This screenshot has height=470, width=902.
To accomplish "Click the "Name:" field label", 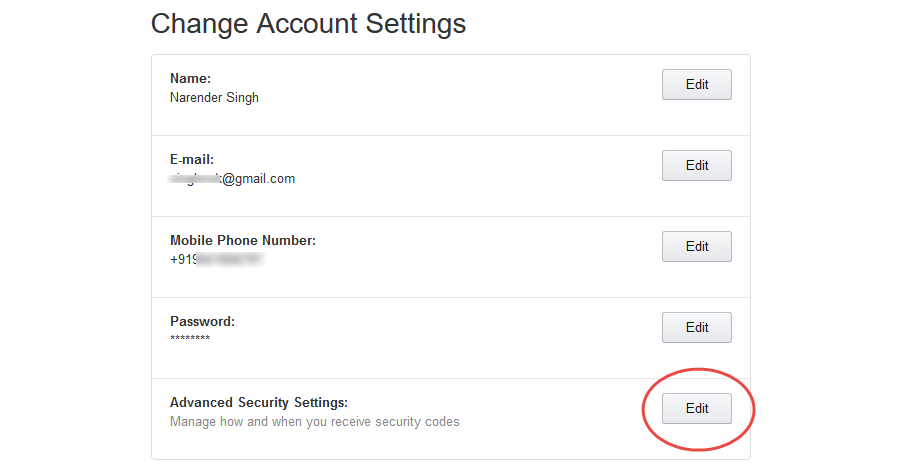I will click(189, 78).
